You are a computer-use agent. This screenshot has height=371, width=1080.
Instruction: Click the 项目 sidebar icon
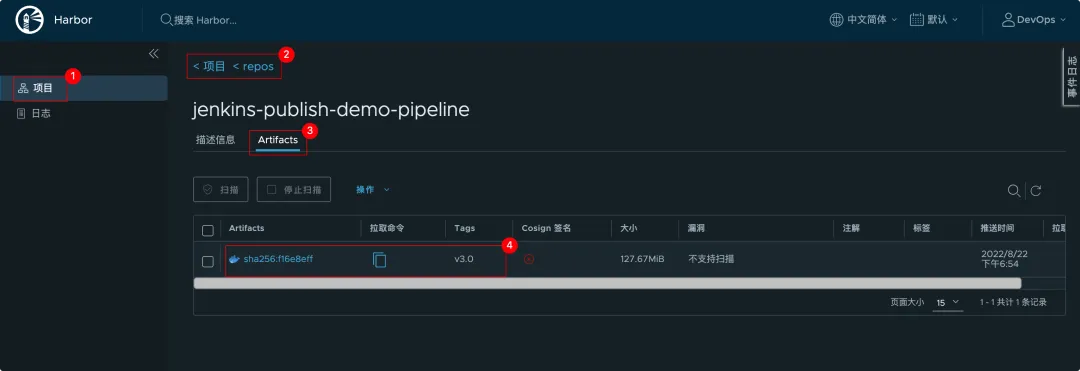coord(23,88)
